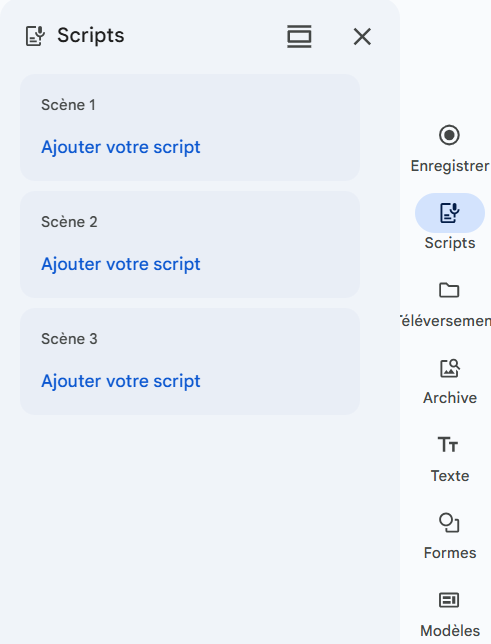This screenshot has height=644, width=491.
Task: Toggle the scene view layout icon
Action: [299, 37]
